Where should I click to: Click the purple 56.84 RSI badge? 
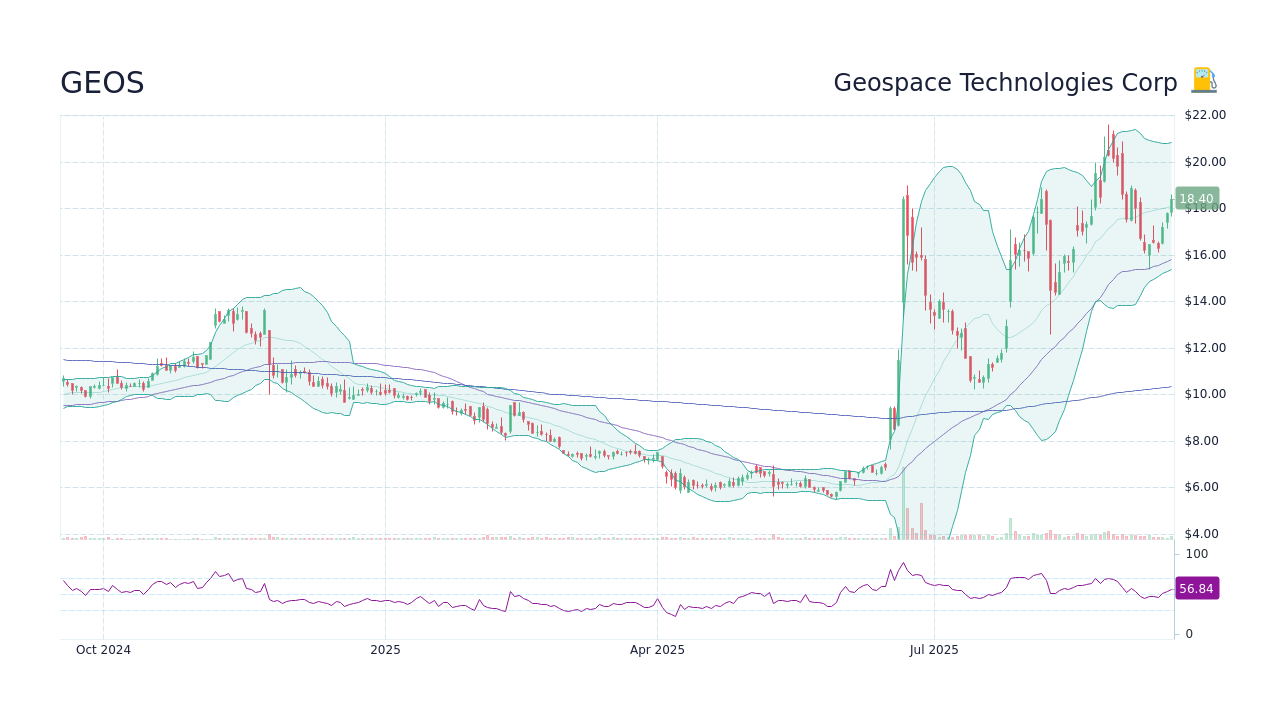point(1196,589)
